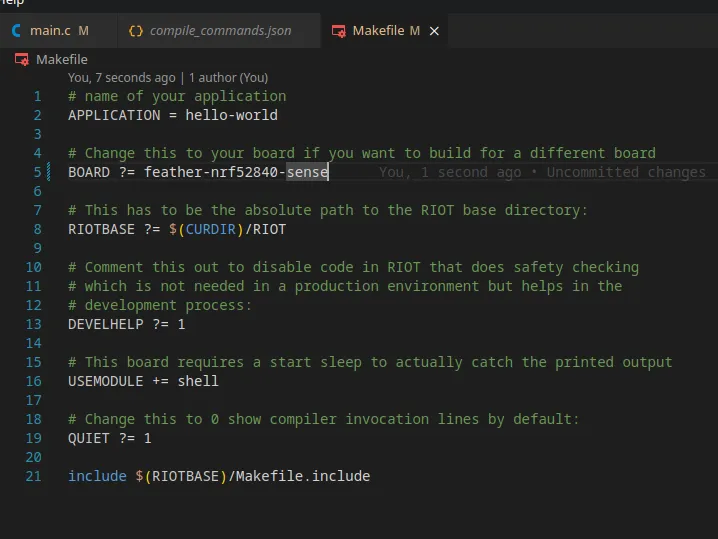Screen dimensions: 718x539
Task: Click the comment about start sleep on line 15
Action: click(370, 362)
